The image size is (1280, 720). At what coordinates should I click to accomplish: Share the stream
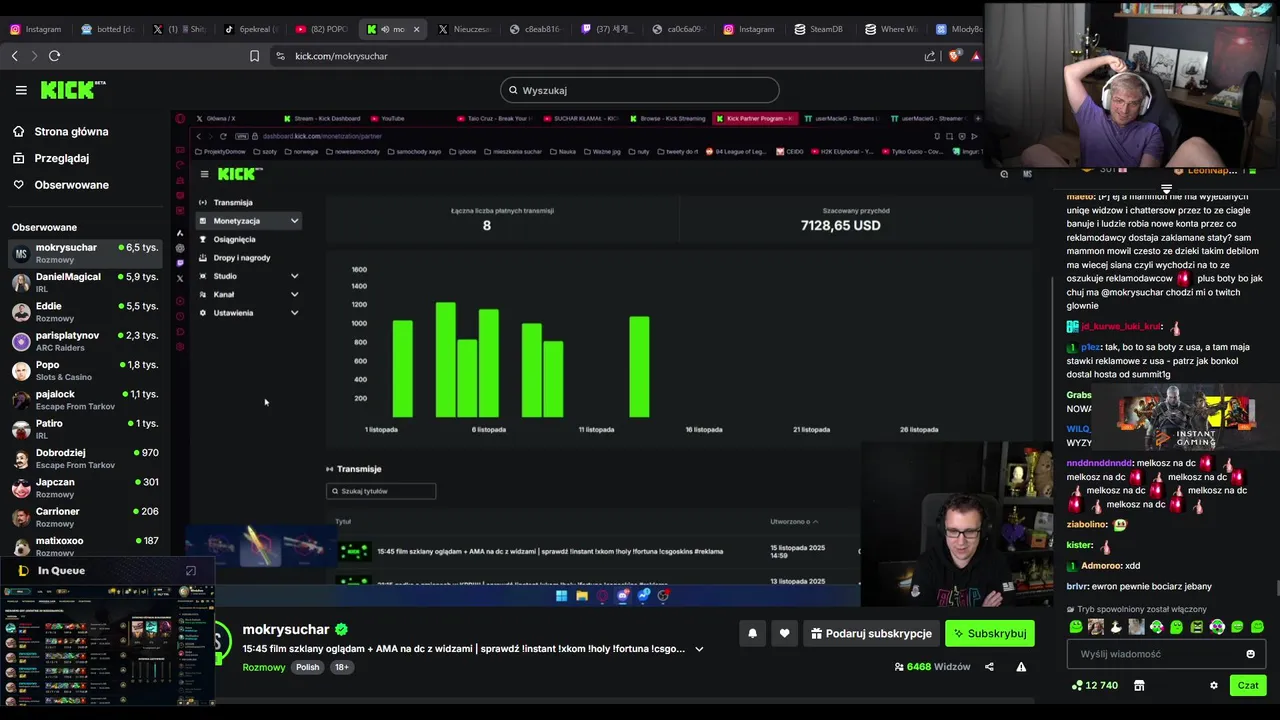click(x=989, y=667)
